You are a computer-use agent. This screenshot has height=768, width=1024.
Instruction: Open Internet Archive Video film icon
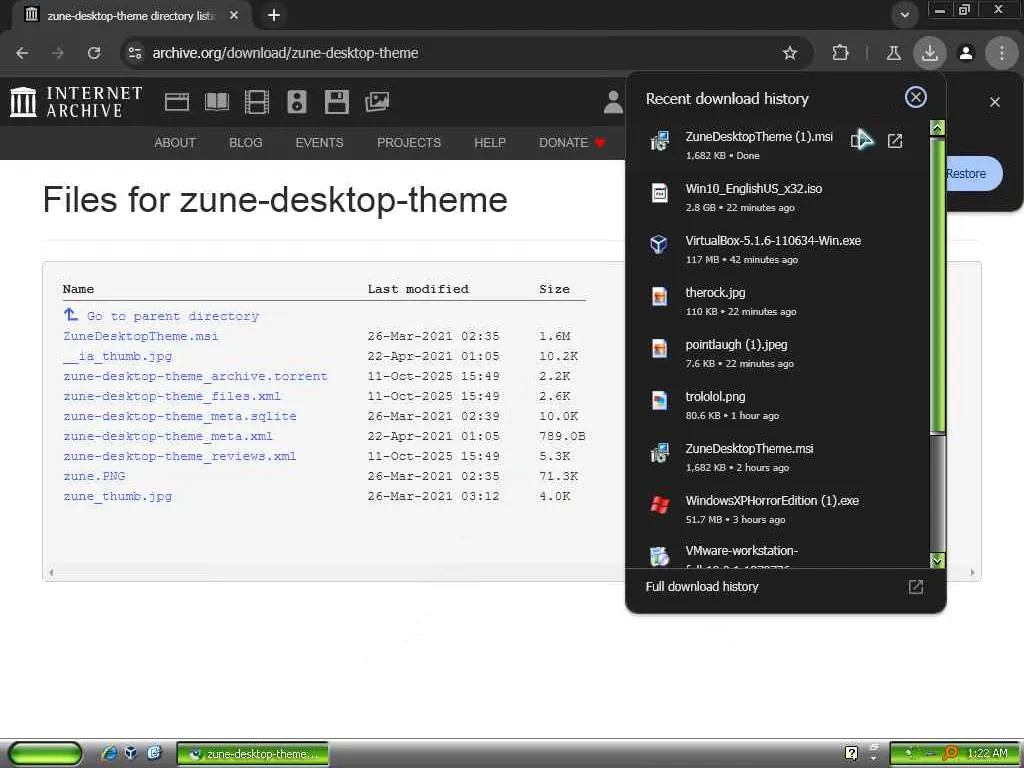tap(257, 102)
